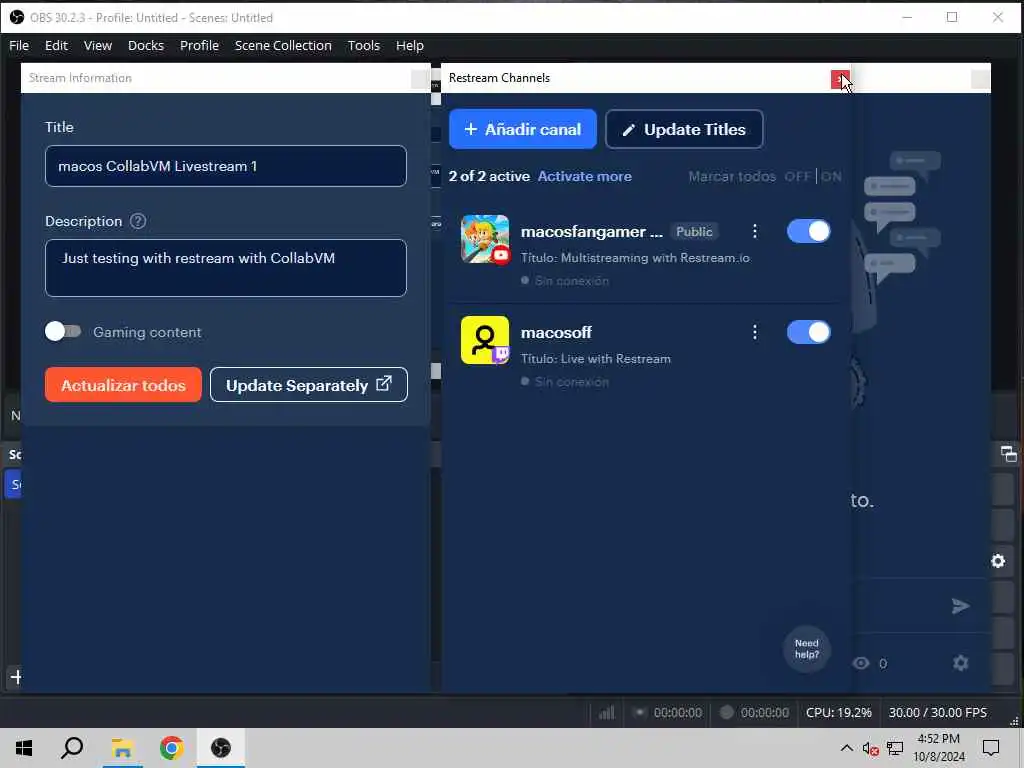Click the OBS Studio taskbar icon
The image size is (1024, 768).
(x=221, y=748)
